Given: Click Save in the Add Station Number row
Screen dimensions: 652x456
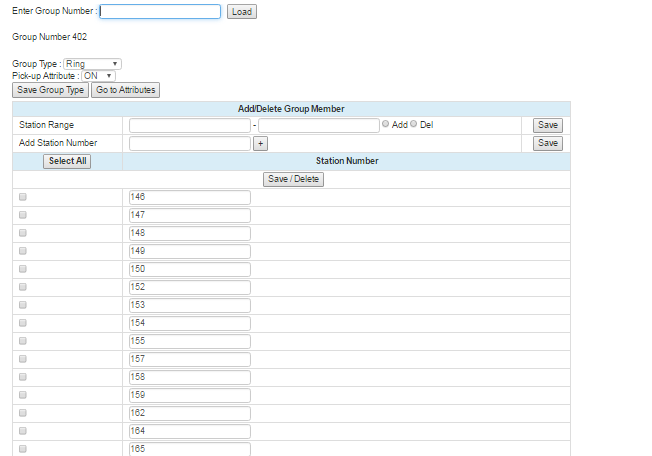Looking at the screenshot, I should pyautogui.click(x=547, y=143).
